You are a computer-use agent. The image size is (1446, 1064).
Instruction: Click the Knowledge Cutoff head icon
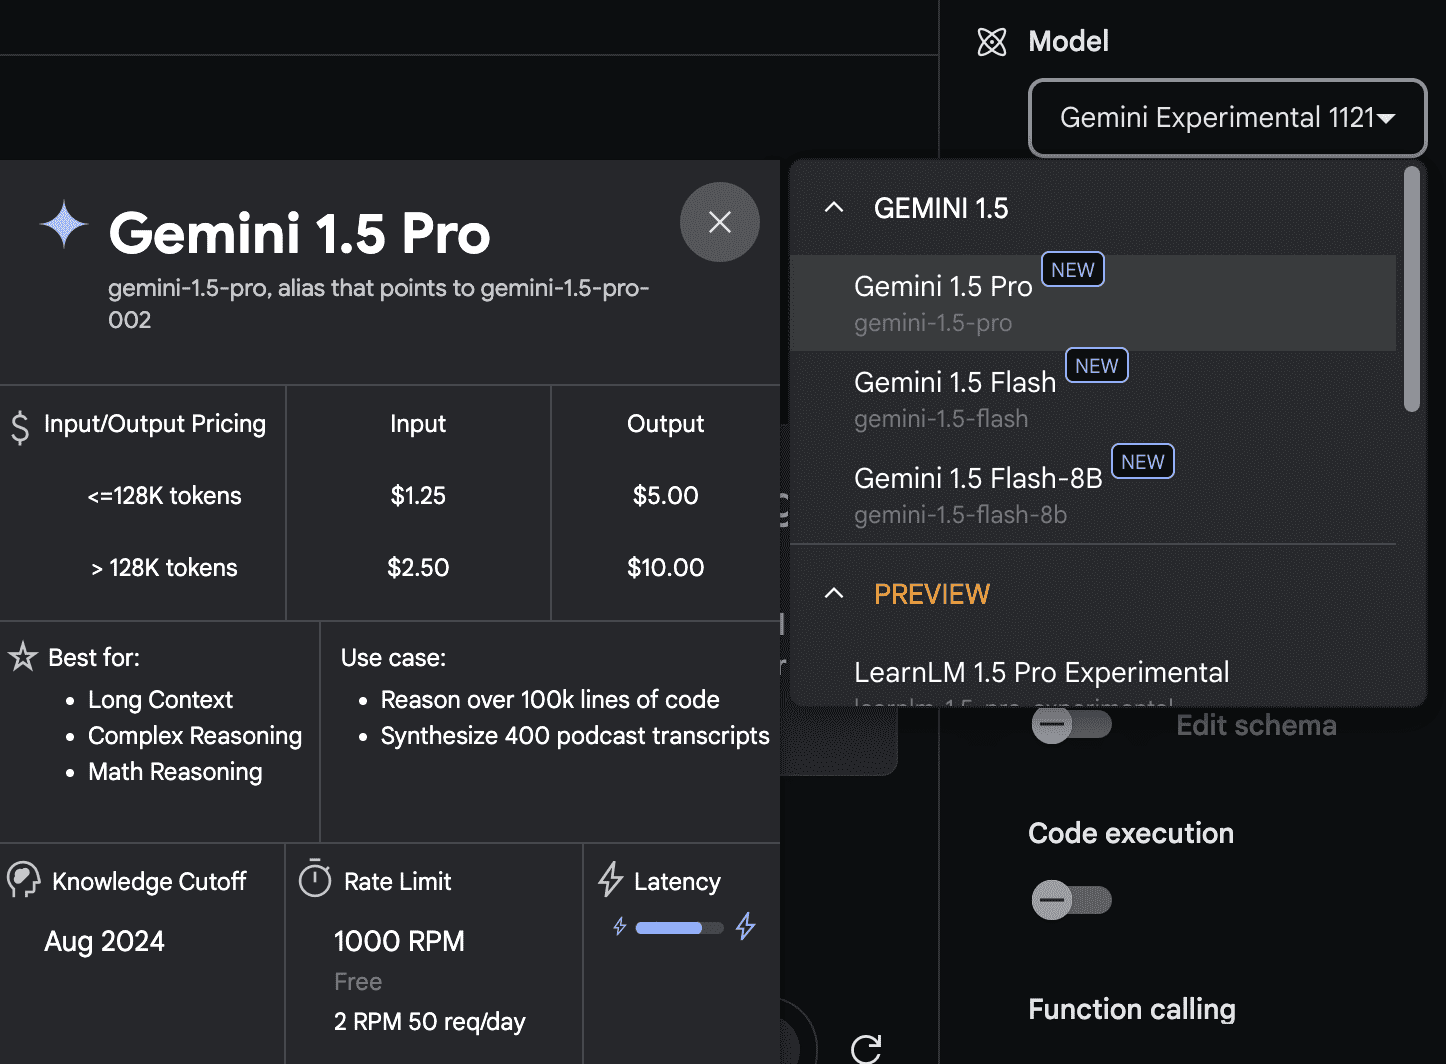click(x=24, y=880)
